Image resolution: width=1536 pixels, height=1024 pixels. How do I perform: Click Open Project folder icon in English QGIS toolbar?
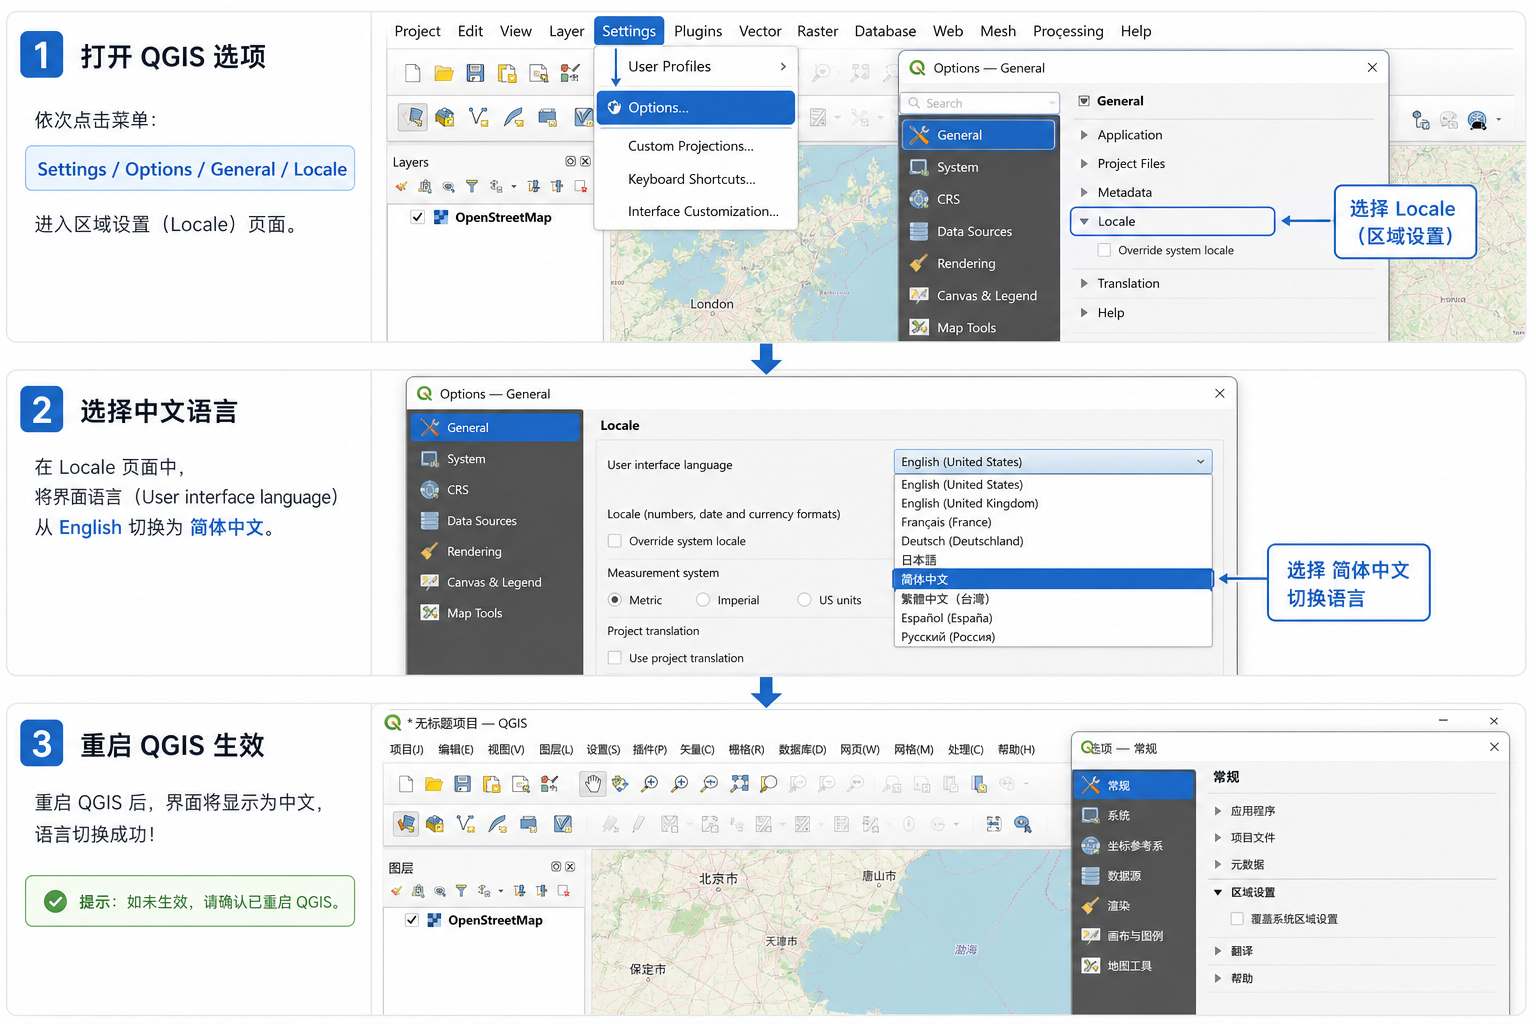tap(444, 73)
